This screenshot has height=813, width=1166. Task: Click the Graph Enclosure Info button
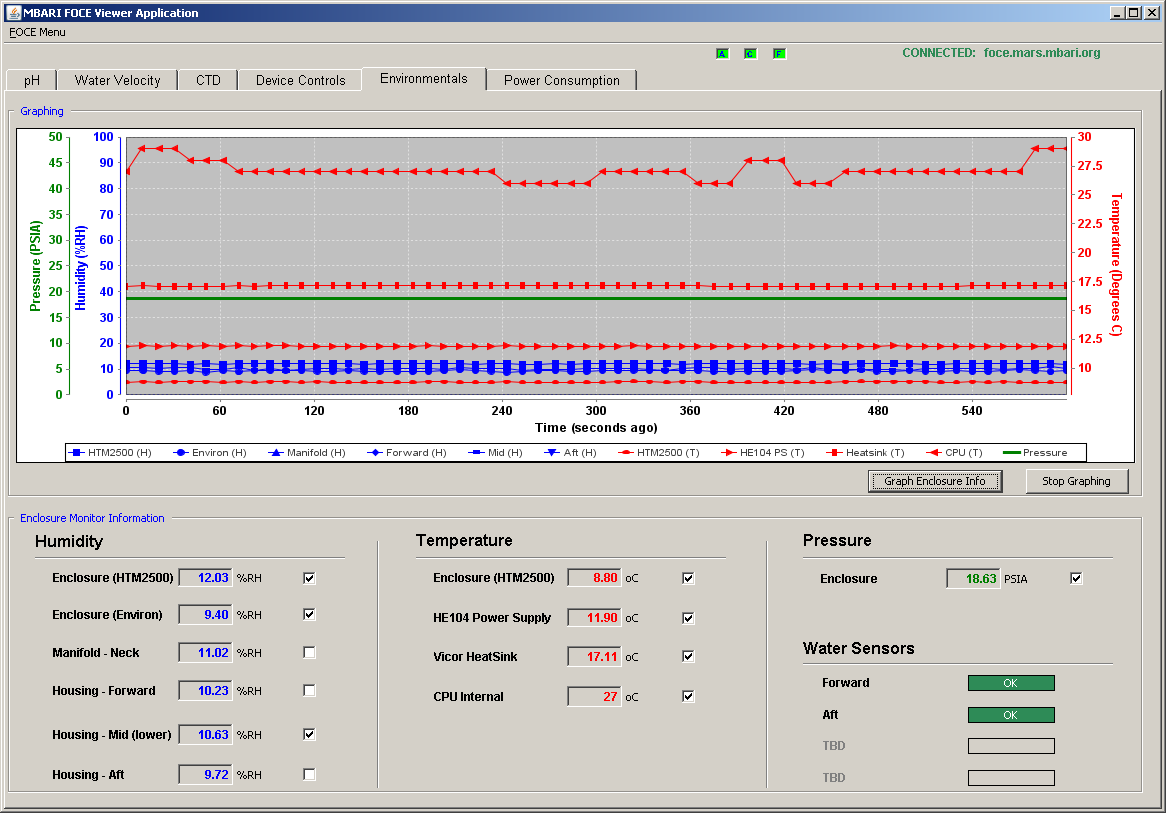tap(935, 481)
